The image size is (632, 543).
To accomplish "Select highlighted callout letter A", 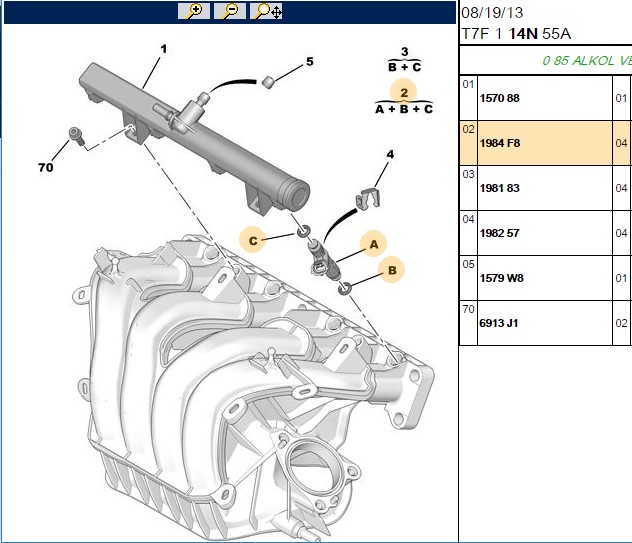I will point(374,244).
